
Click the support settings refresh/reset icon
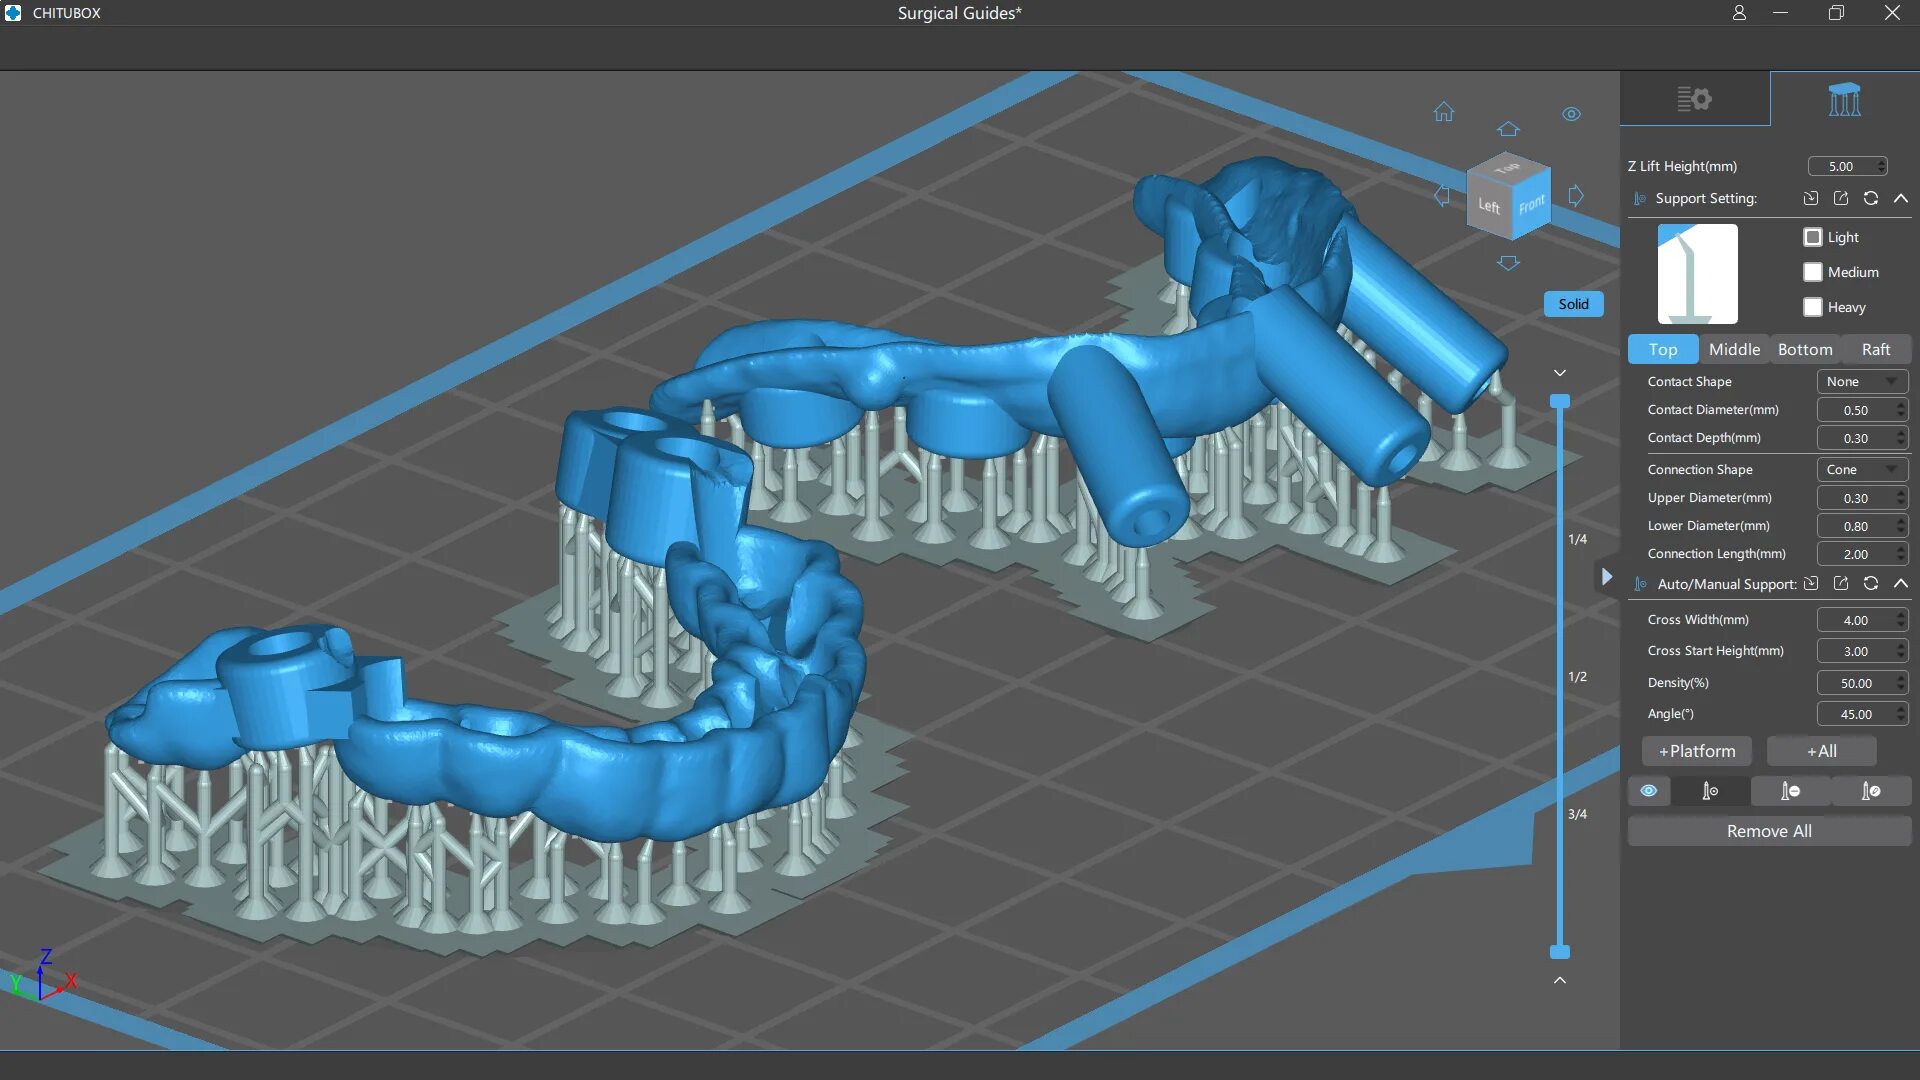pos(1871,198)
